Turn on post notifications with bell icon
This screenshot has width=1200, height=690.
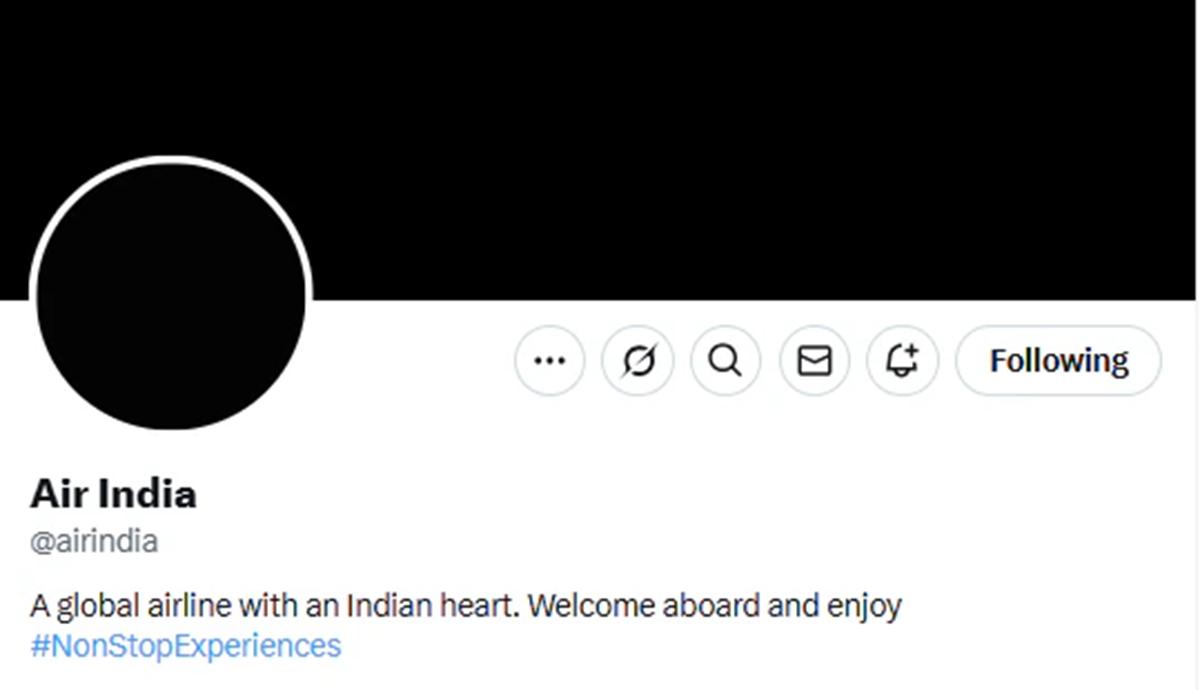click(903, 360)
